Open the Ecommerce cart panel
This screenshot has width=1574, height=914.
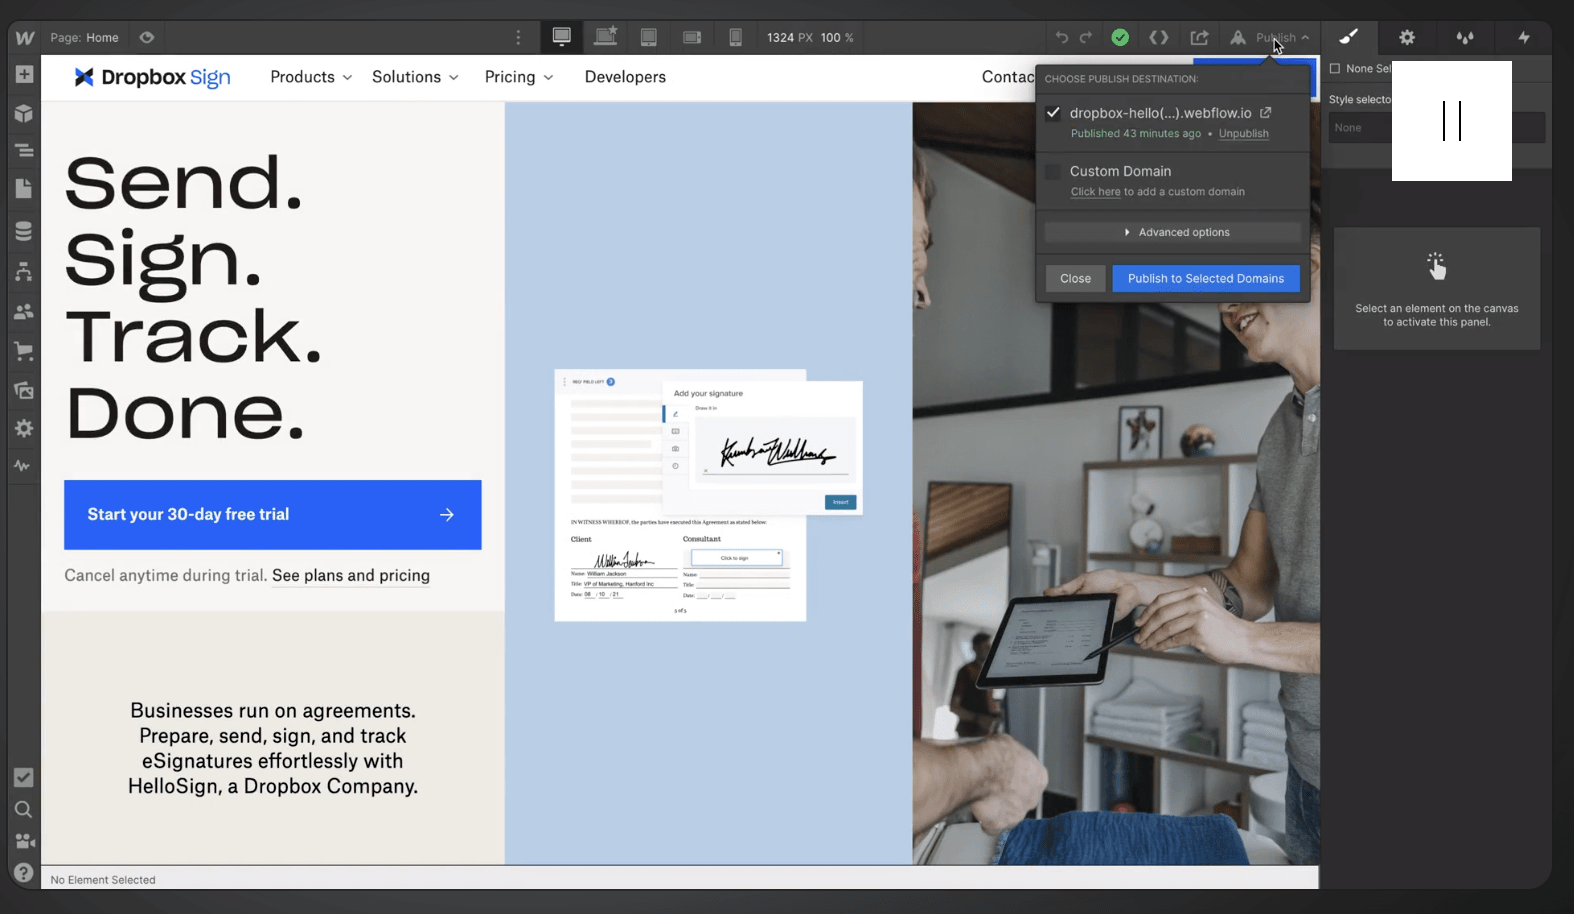tap(24, 351)
